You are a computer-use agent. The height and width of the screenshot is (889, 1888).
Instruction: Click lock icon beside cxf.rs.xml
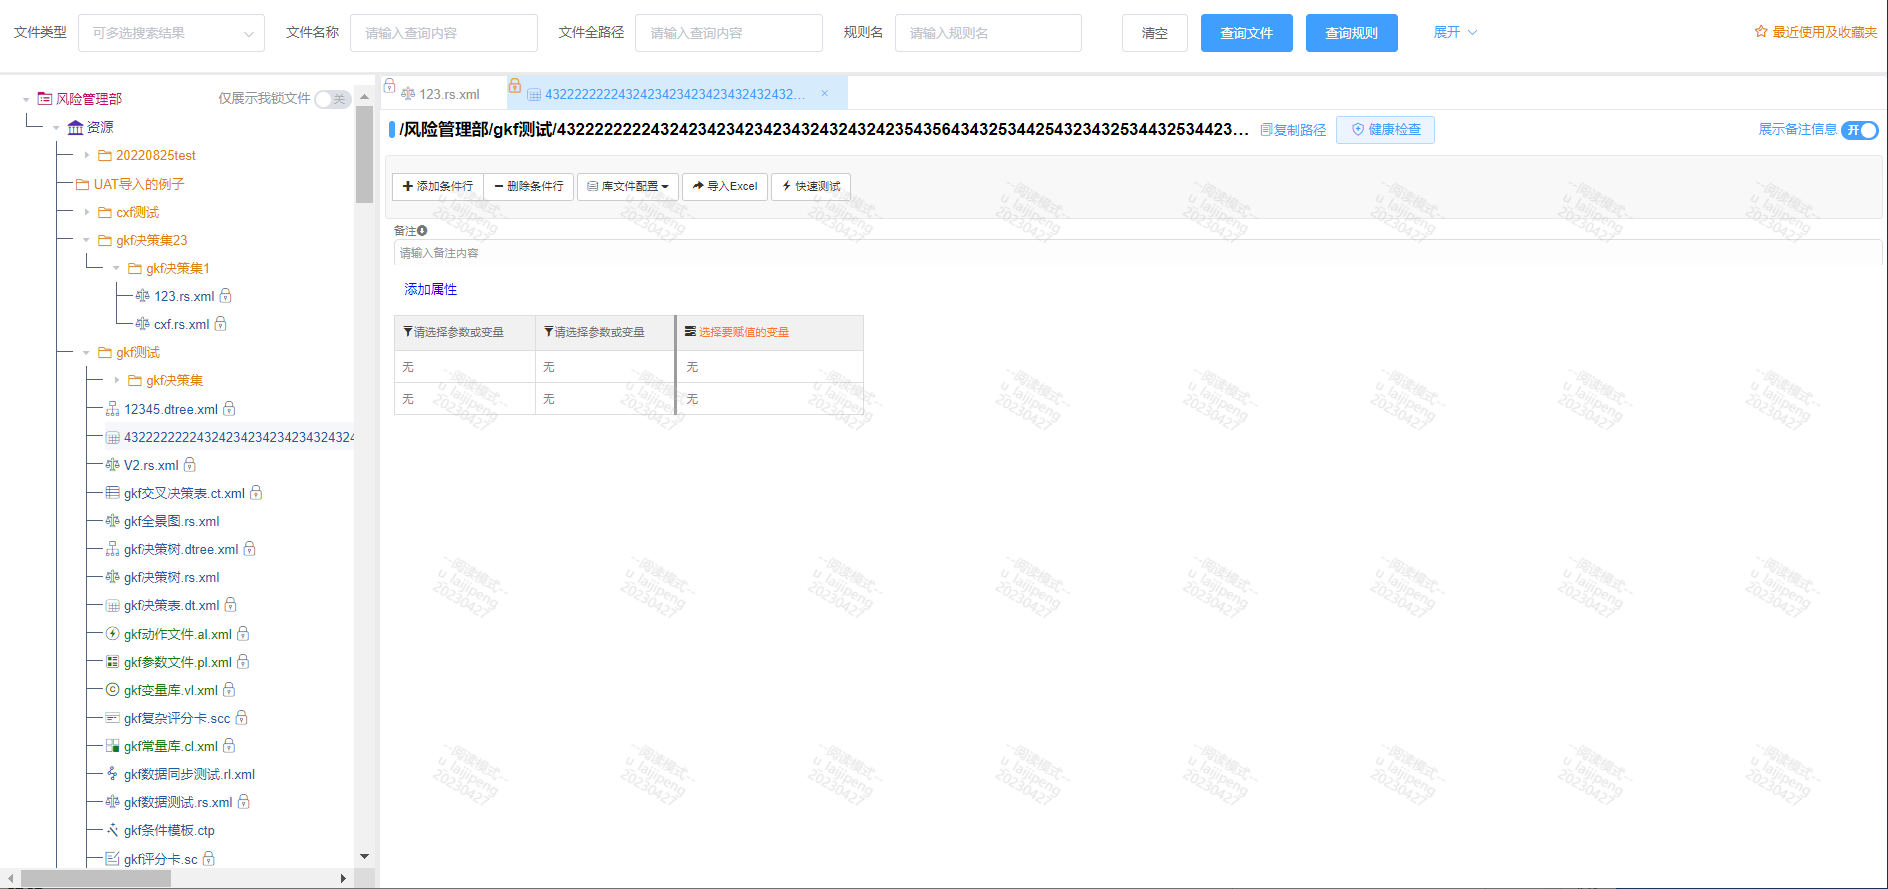[221, 324]
